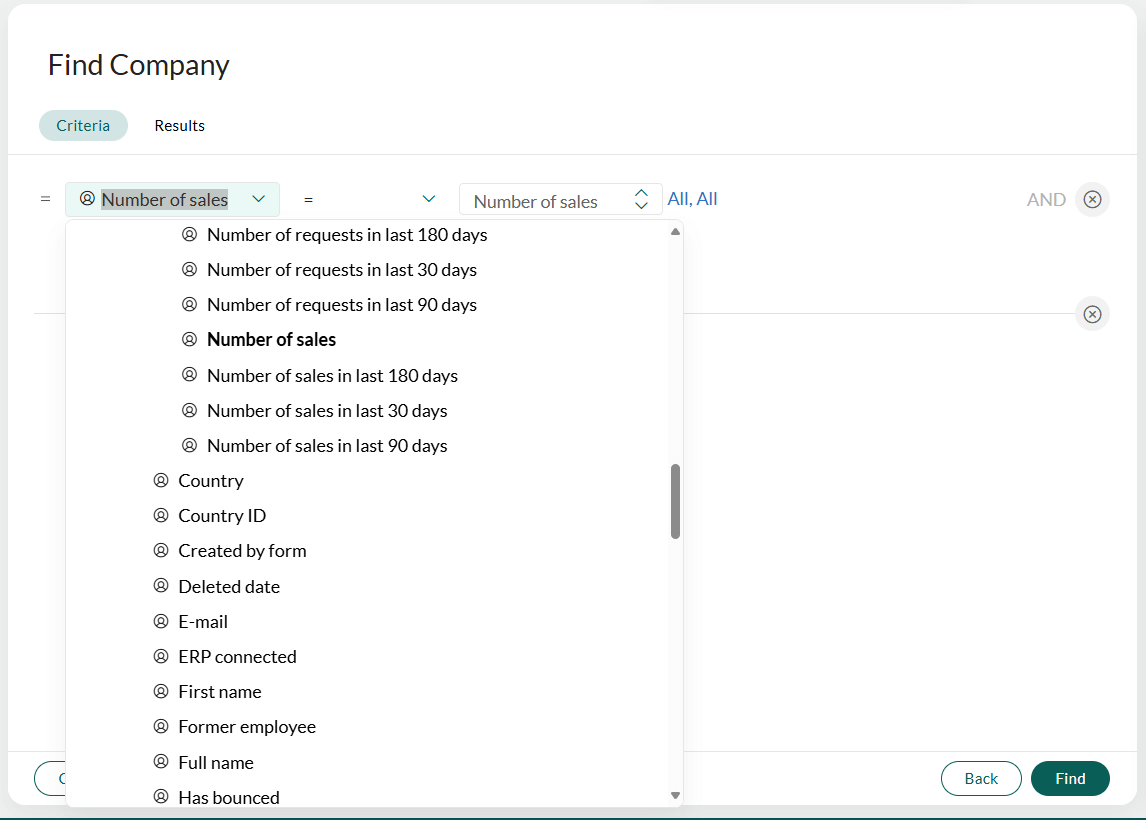Click the person icon next to "E-mail"
This screenshot has width=1146, height=820.
(161, 621)
